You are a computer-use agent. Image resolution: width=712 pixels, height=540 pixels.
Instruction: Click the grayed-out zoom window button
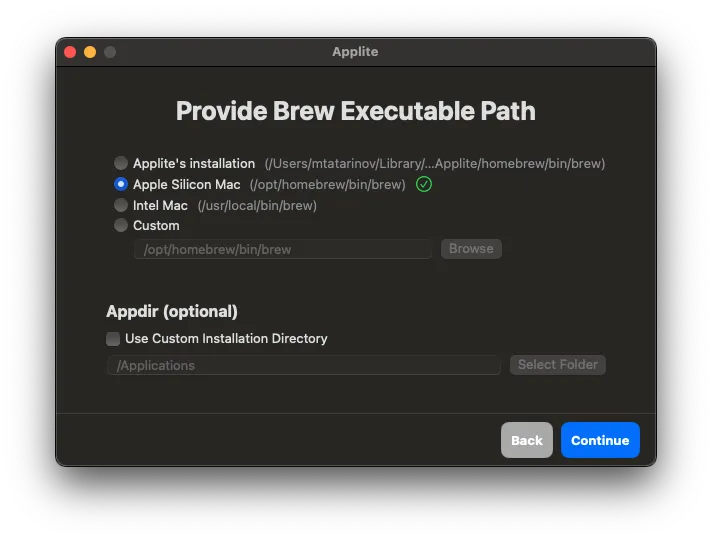pos(110,52)
